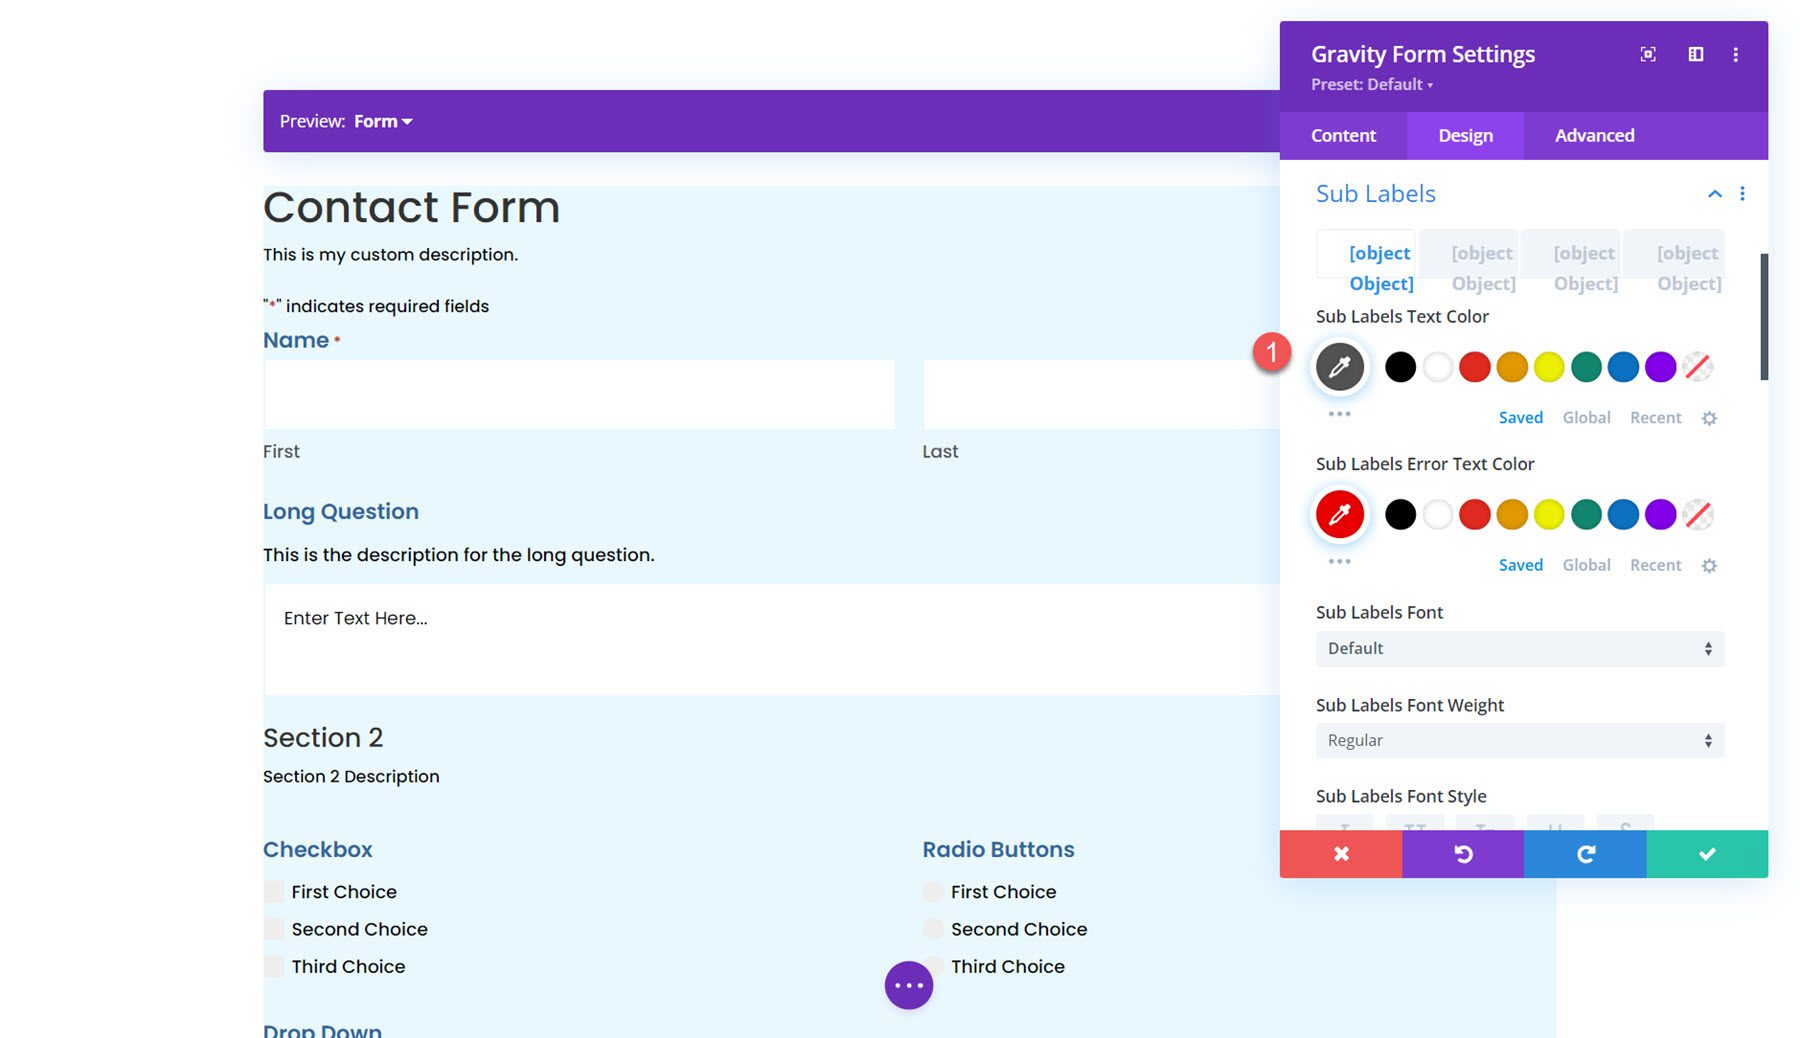Undo the last change in the settings modal
1800x1038 pixels.
click(1462, 853)
